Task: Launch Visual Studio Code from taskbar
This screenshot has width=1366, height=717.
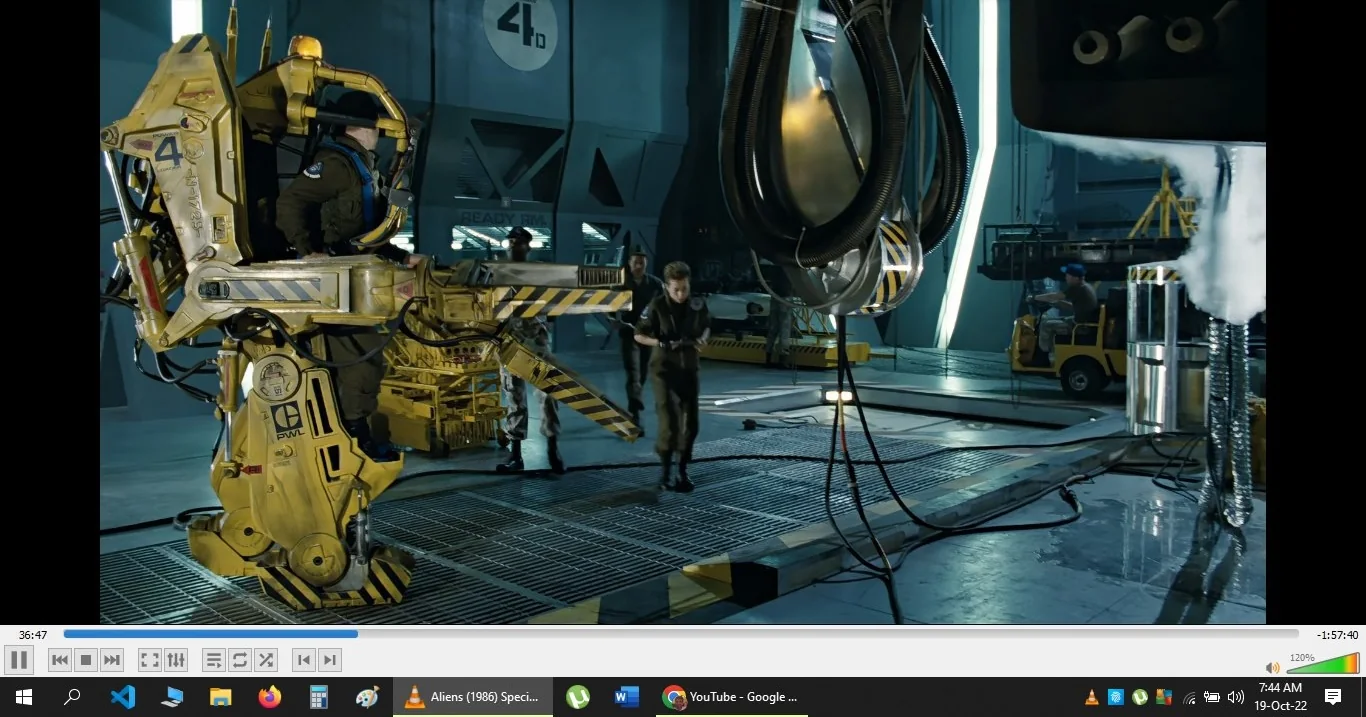Action: click(122, 697)
